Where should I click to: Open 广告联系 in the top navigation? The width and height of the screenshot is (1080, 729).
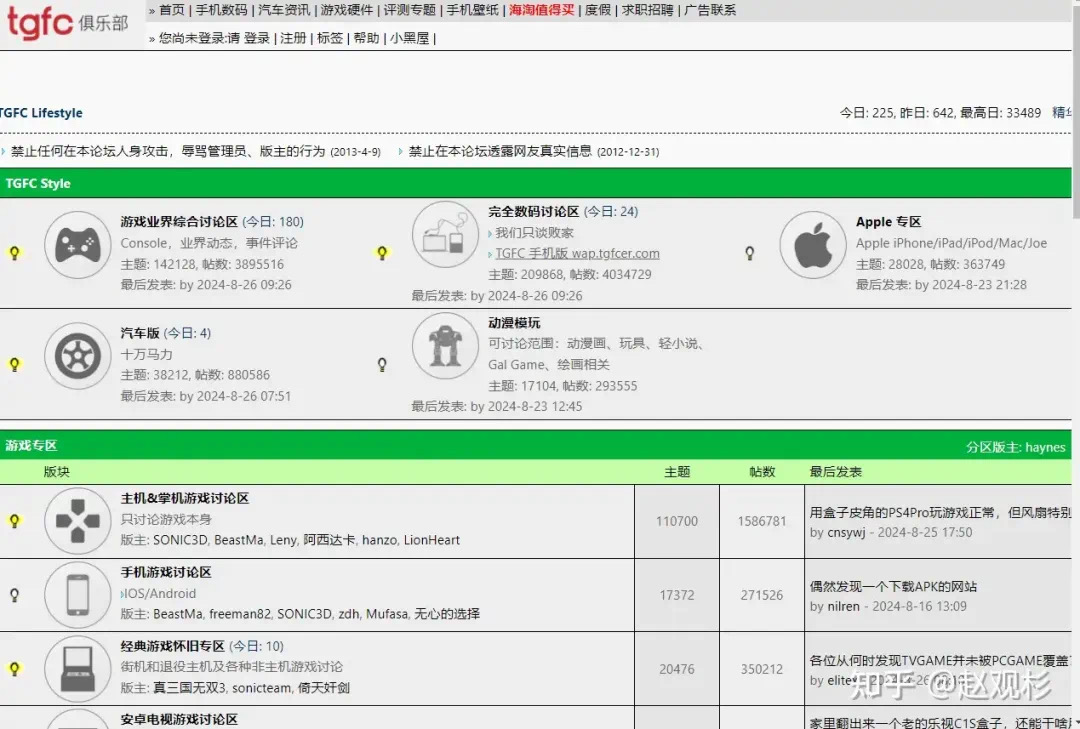pos(710,10)
